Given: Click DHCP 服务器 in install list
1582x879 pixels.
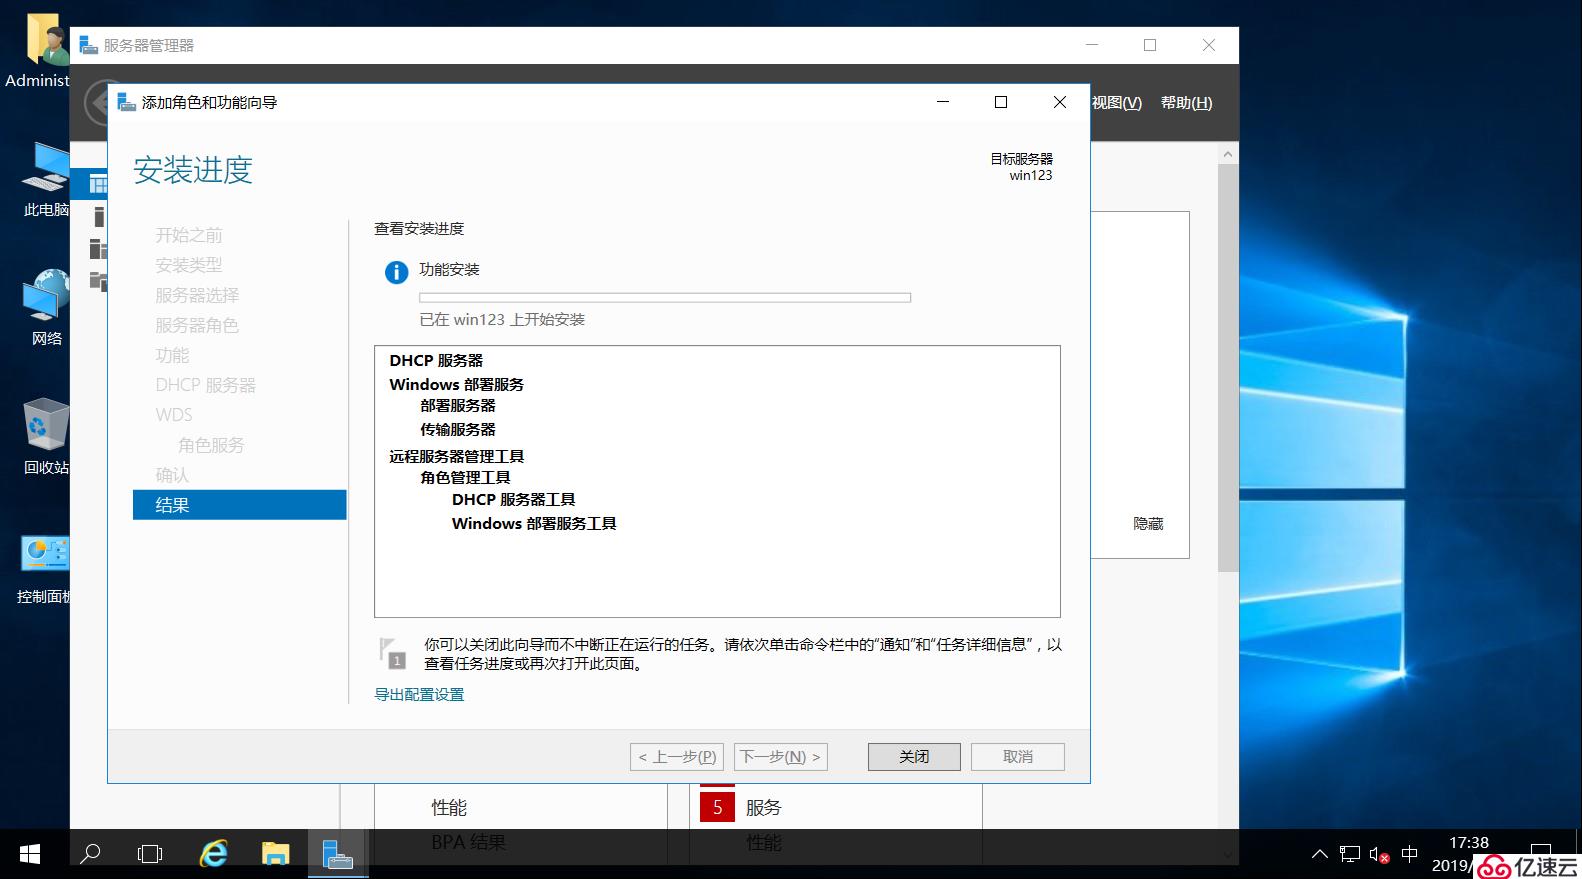Looking at the screenshot, I should click(436, 360).
